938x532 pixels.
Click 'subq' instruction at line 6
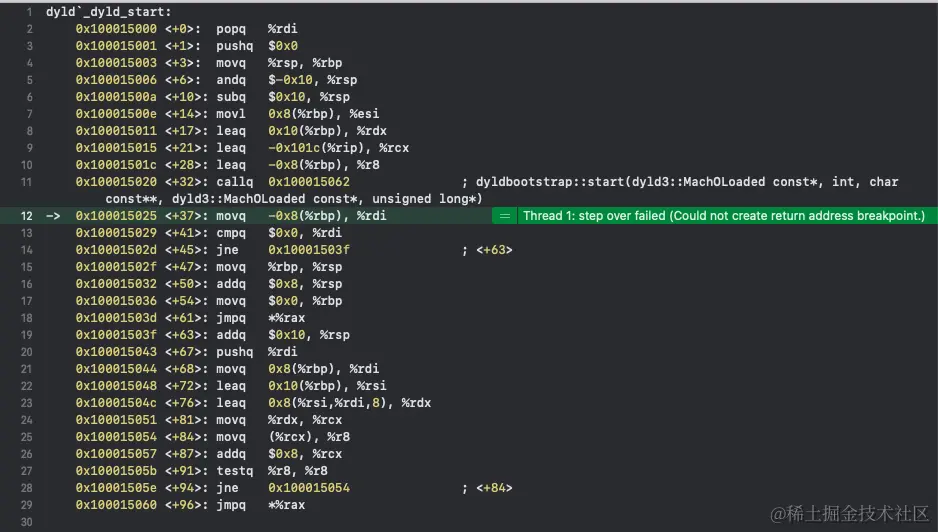231,97
